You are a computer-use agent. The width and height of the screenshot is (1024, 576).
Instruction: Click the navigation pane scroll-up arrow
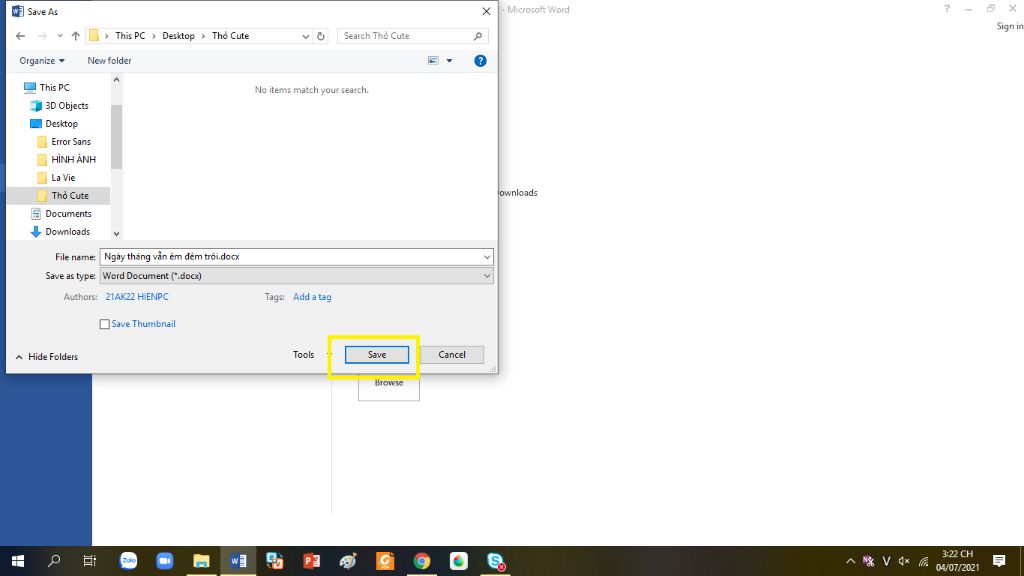[116, 80]
